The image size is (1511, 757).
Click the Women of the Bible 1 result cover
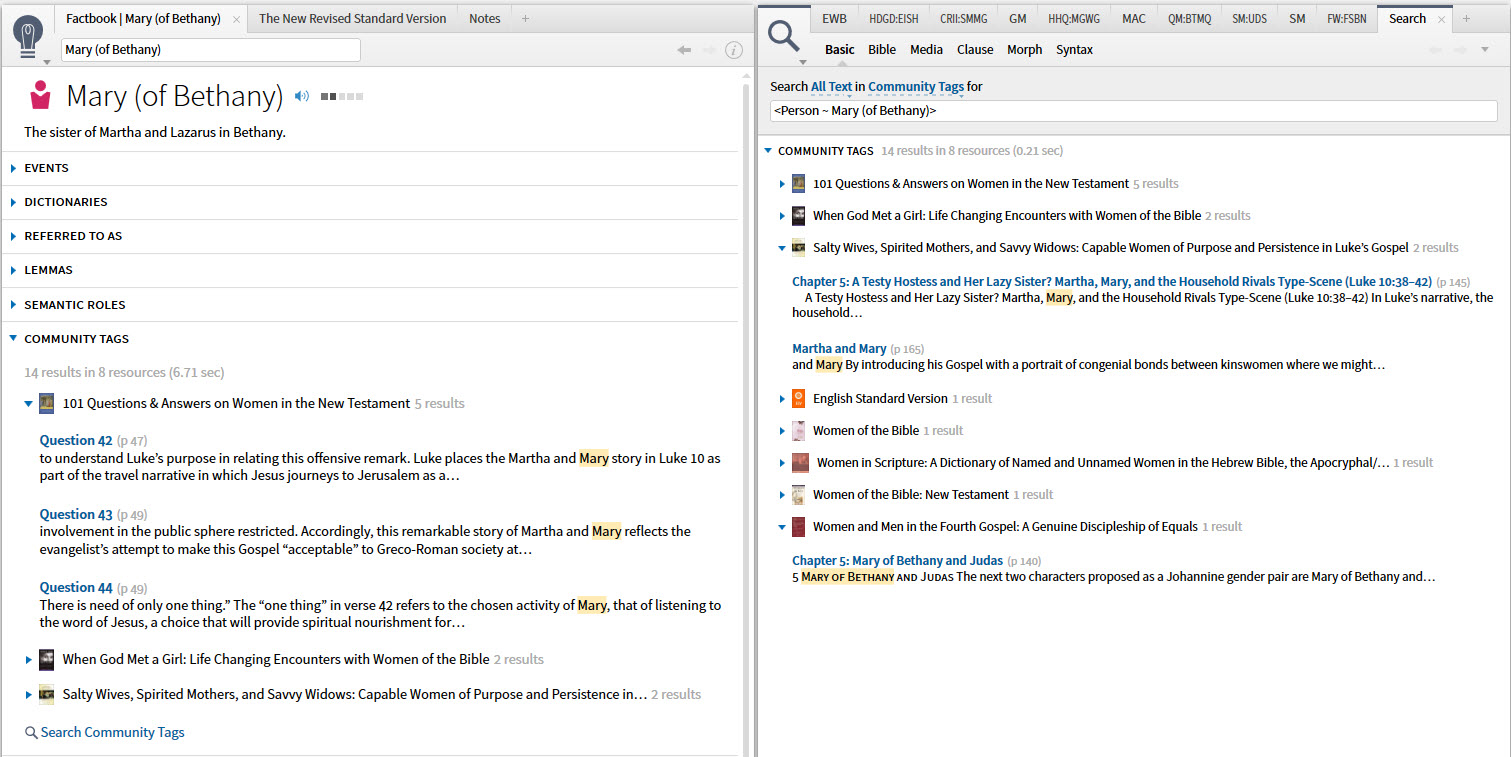(x=798, y=431)
